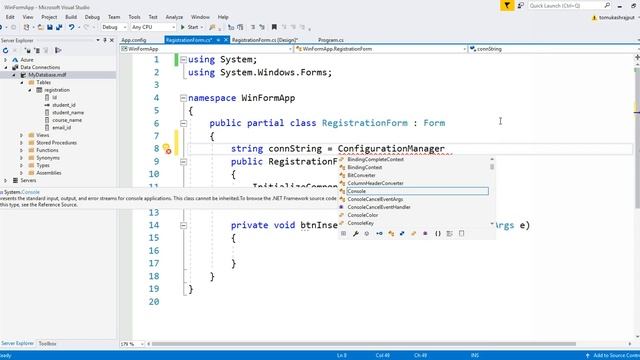Open the Edit menu

pyautogui.click(x=10, y=17)
